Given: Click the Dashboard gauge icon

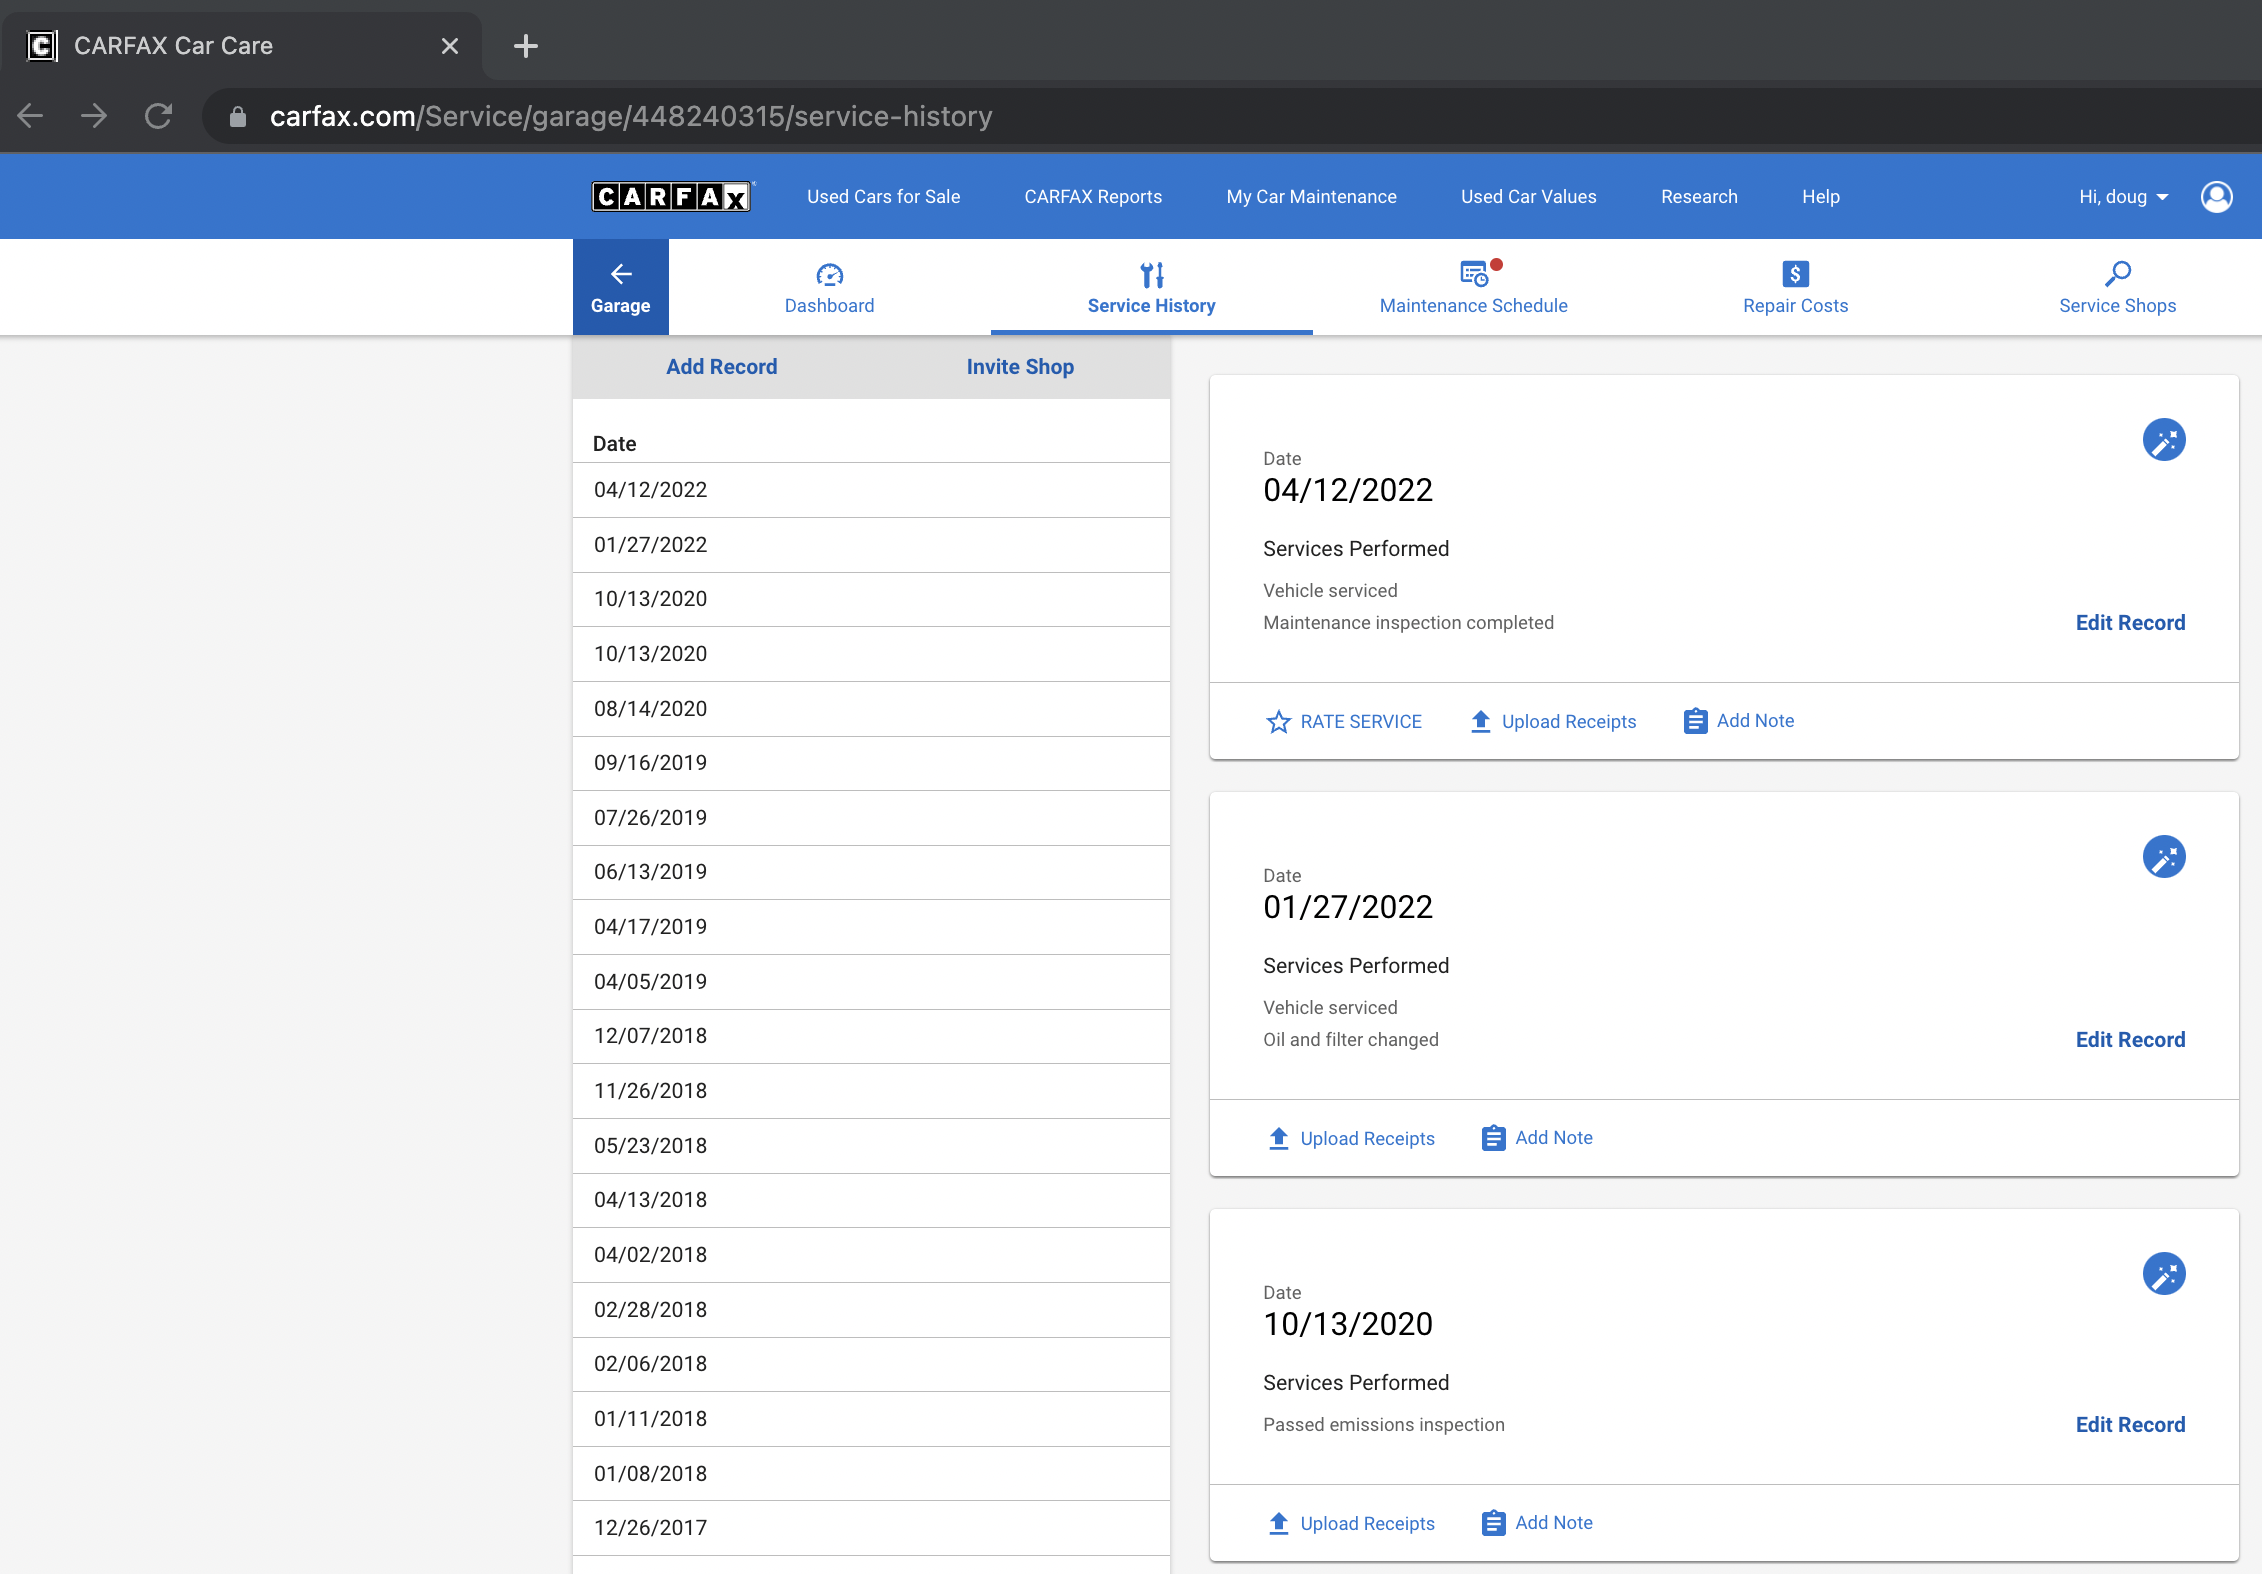Looking at the screenshot, I should point(830,274).
